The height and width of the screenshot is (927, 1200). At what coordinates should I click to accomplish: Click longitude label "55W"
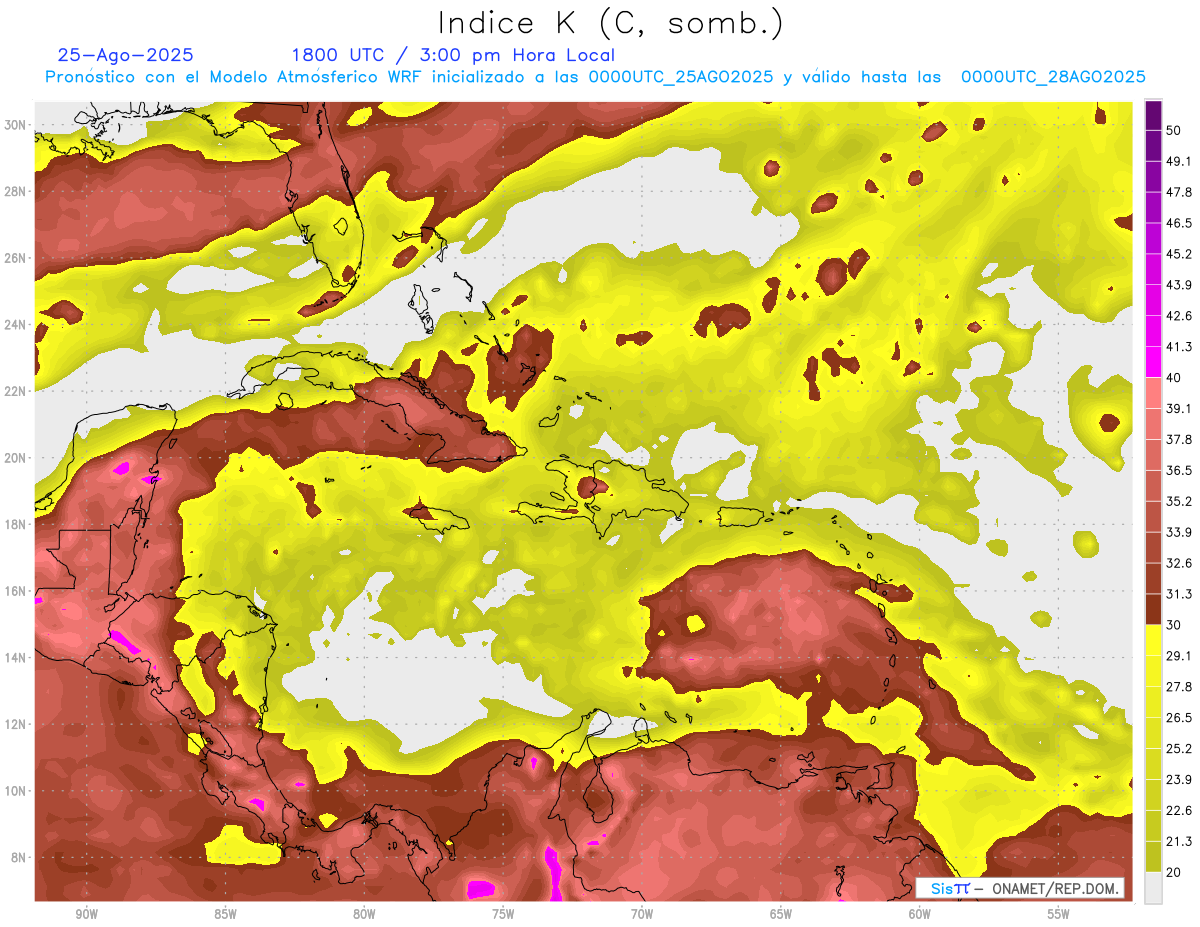[x=1059, y=913]
